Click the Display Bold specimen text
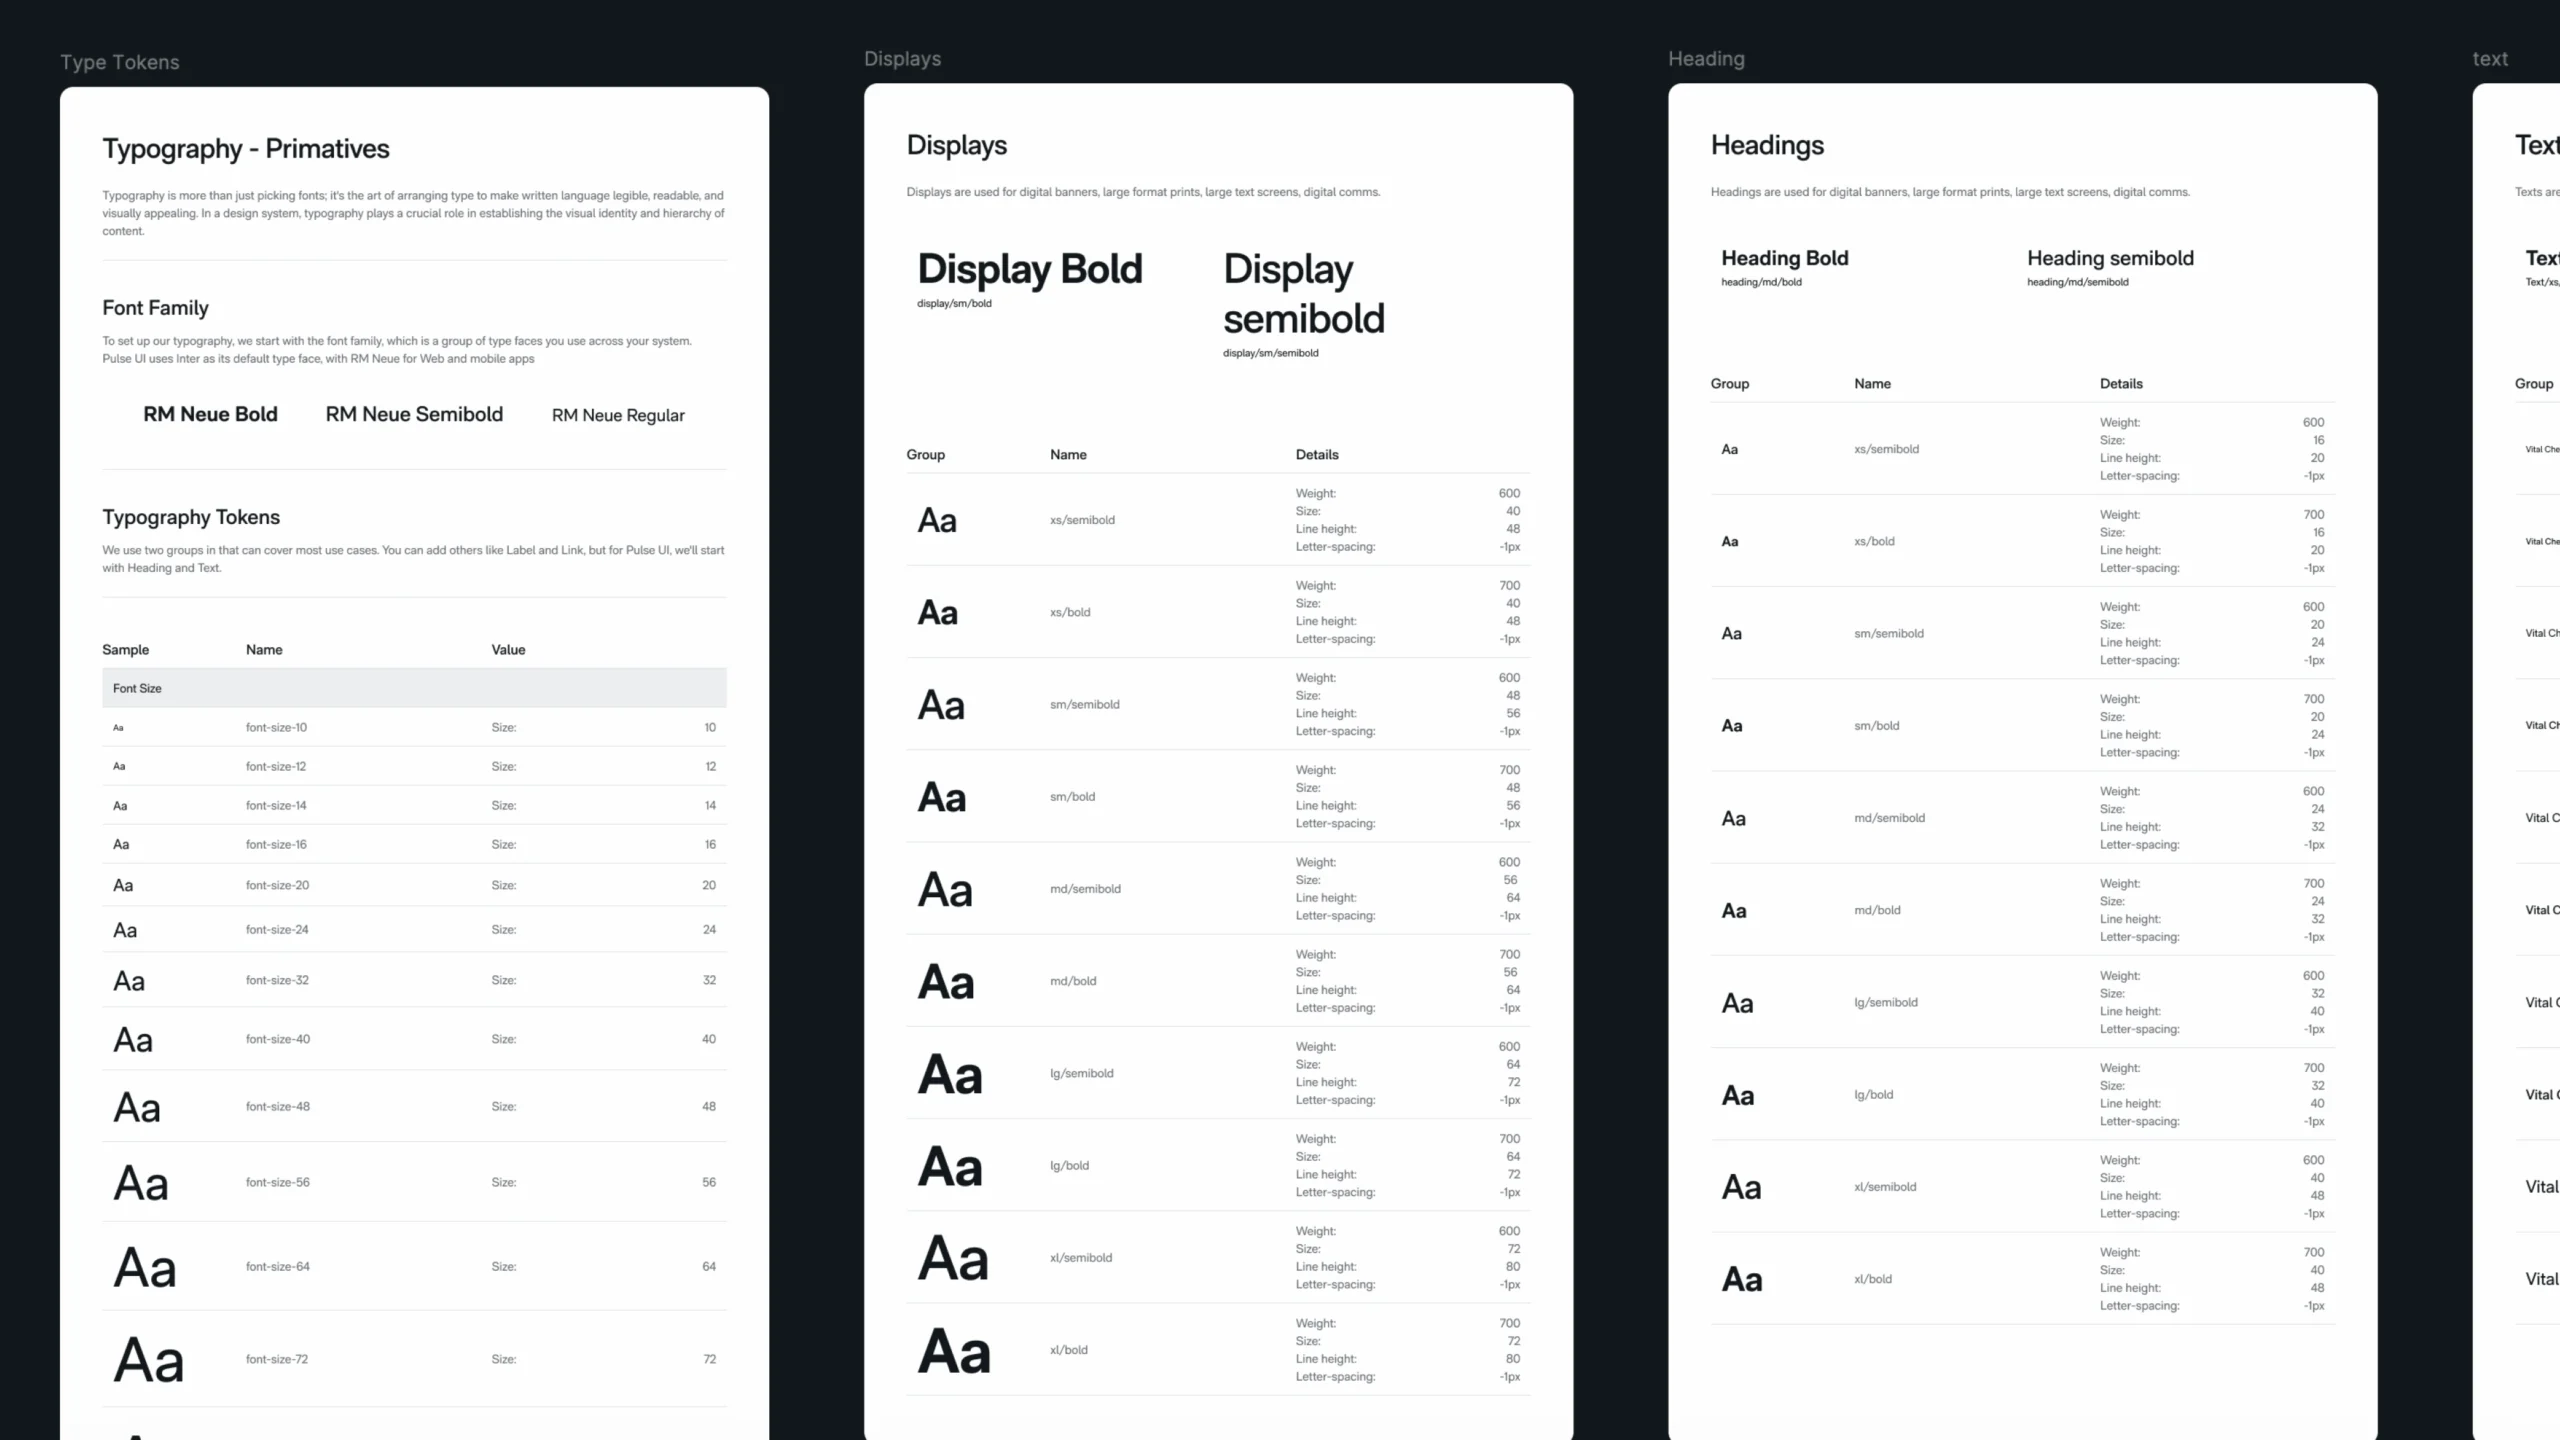Image resolution: width=2560 pixels, height=1440 pixels. 1029,269
